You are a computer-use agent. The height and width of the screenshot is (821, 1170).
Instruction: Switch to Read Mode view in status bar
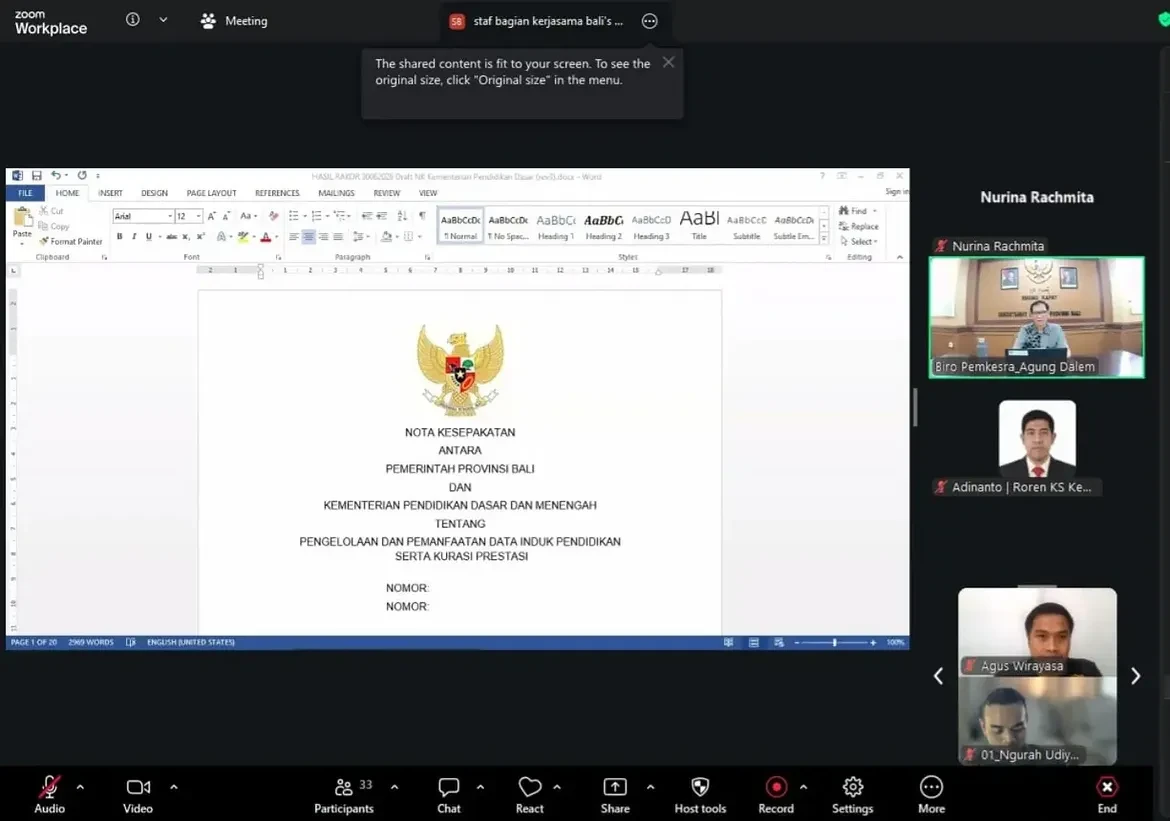[x=728, y=643]
